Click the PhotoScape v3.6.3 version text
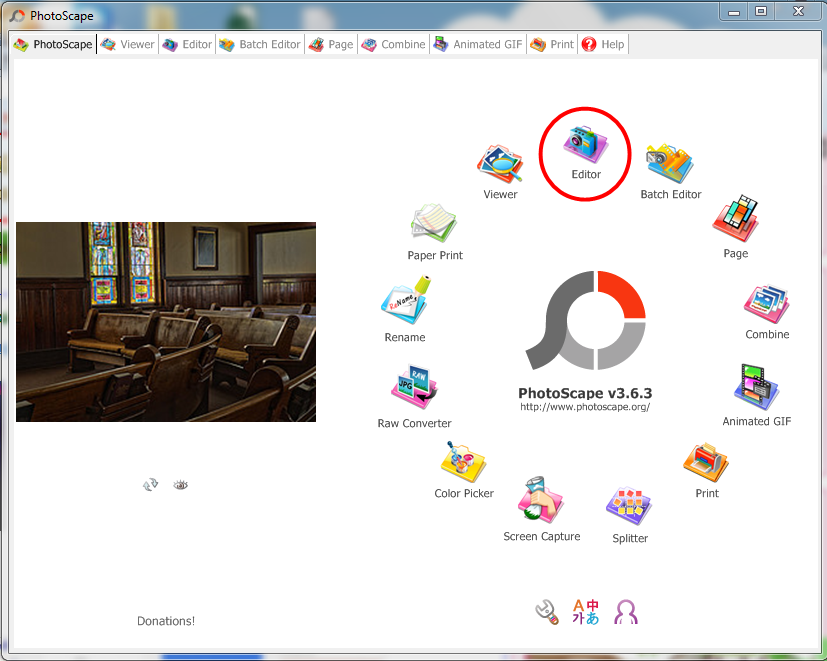827x661 pixels. pos(585,393)
